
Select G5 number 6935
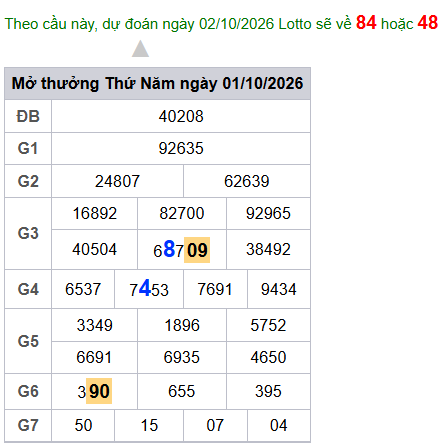click(x=182, y=357)
